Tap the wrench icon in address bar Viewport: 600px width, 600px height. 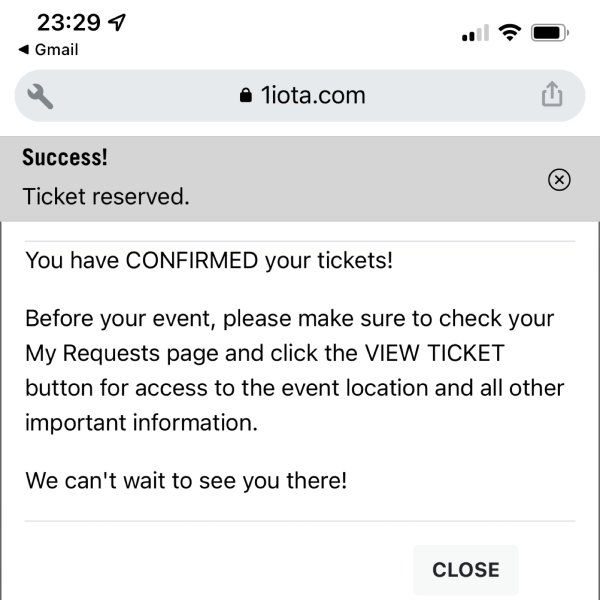click(x=40, y=96)
